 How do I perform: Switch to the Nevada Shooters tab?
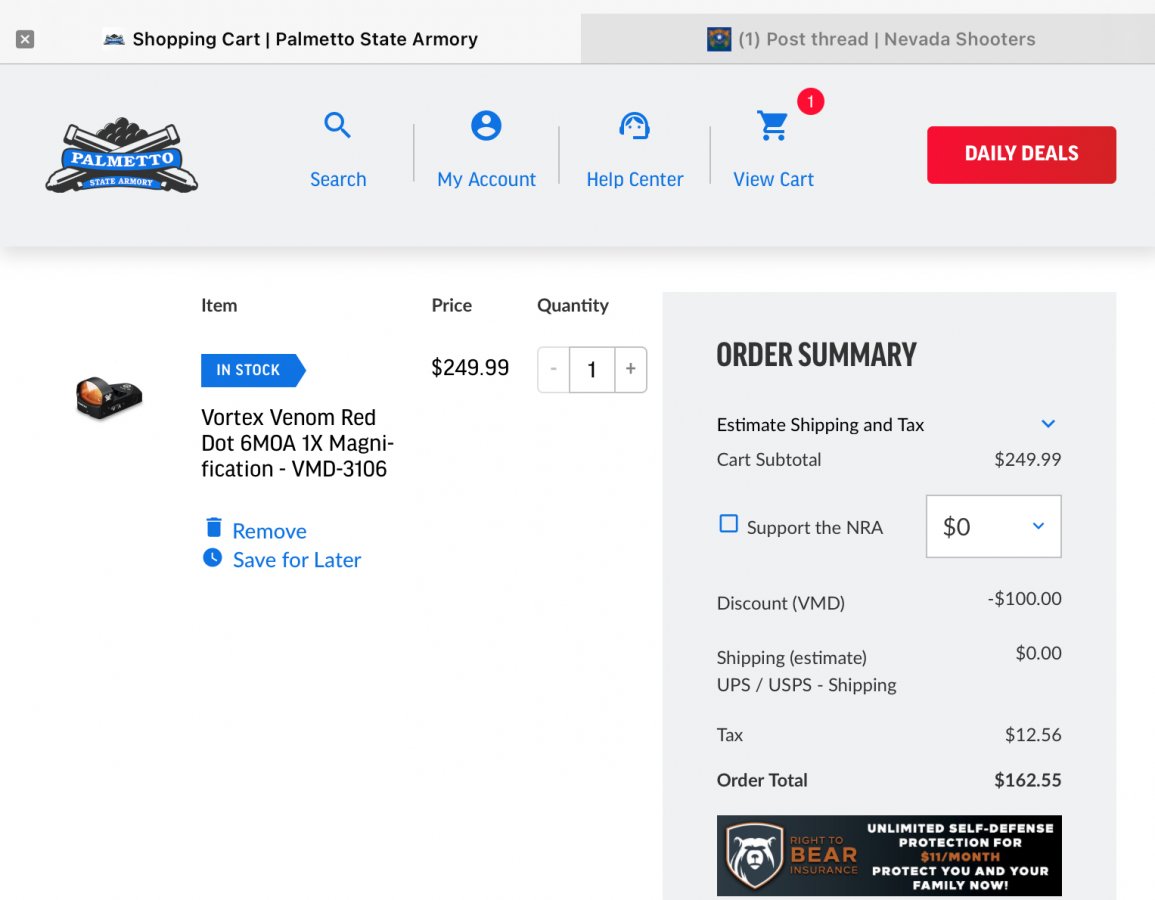pos(868,39)
